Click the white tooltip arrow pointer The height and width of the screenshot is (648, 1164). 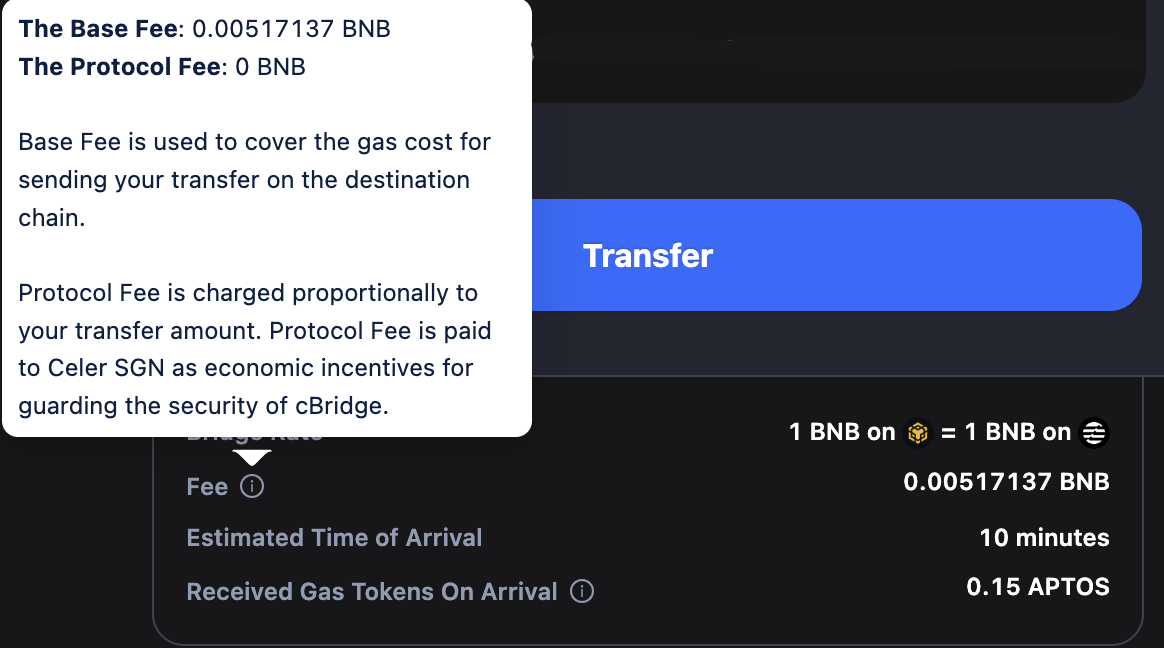[x=252, y=457]
